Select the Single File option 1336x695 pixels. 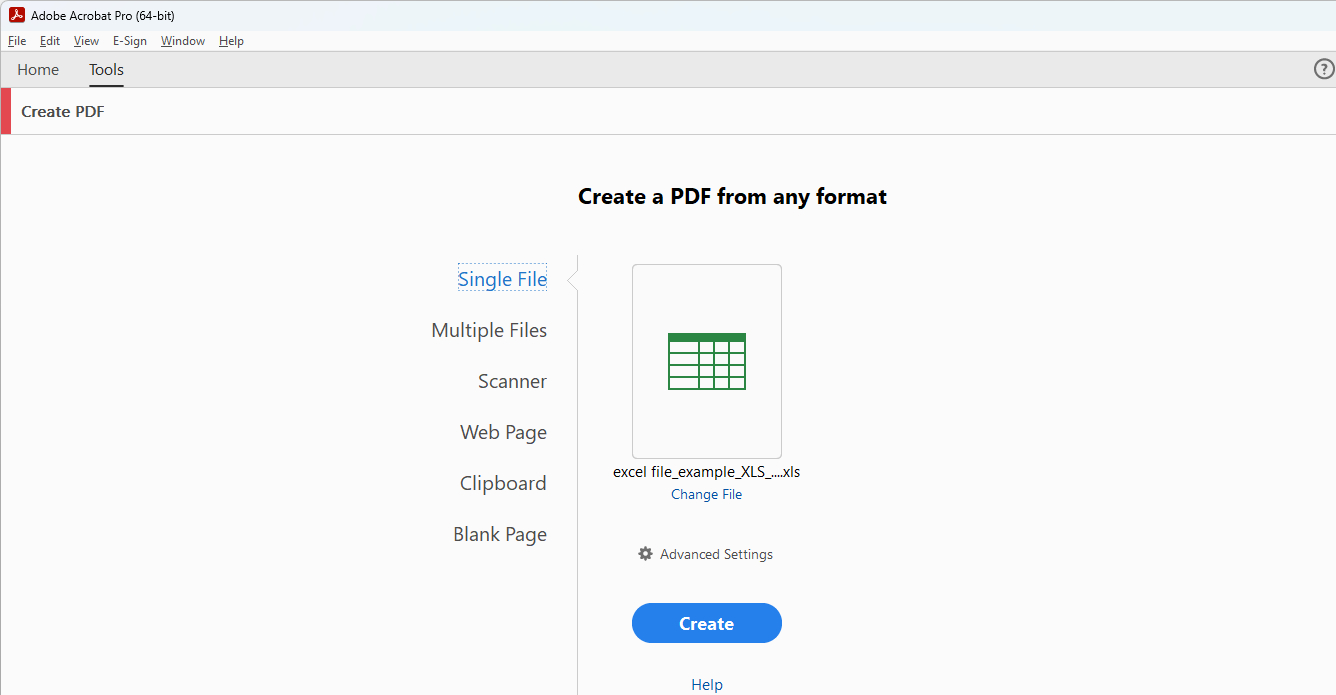502,279
